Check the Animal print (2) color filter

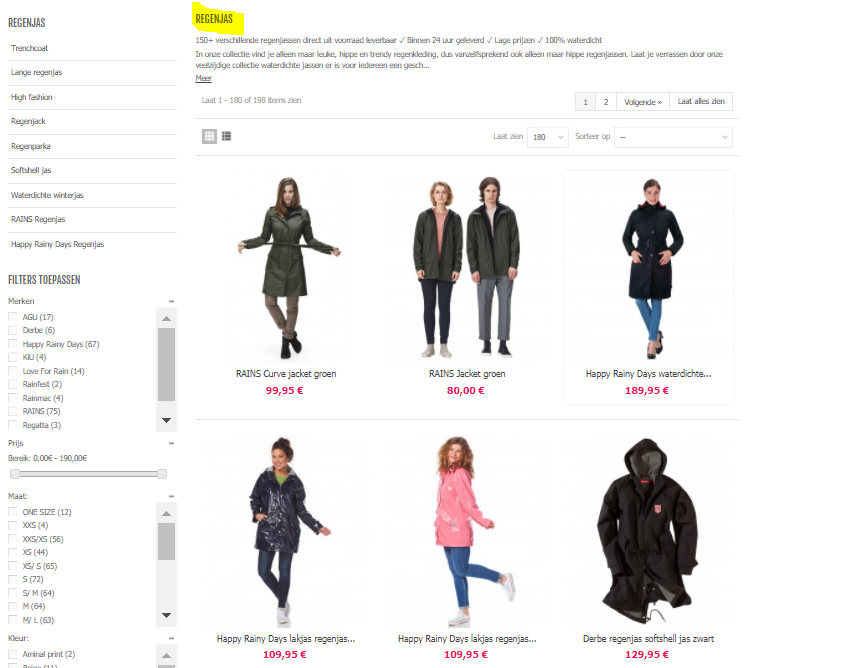pyautogui.click(x=13, y=654)
